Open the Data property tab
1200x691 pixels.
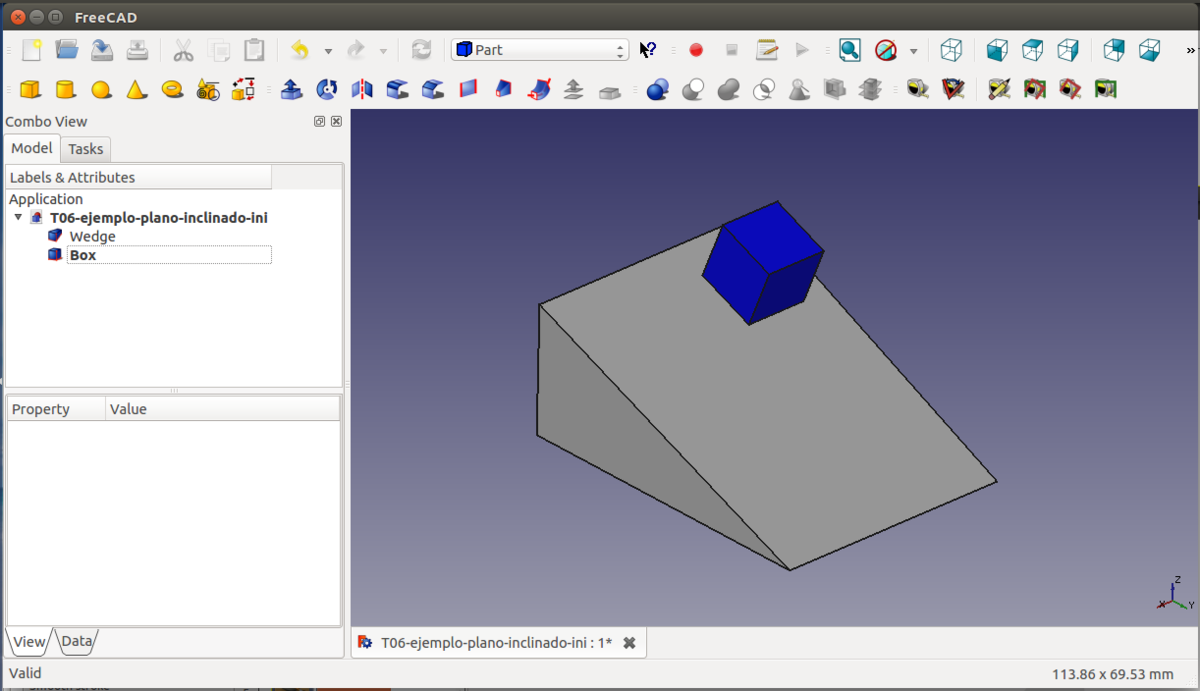pyautogui.click(x=76, y=642)
